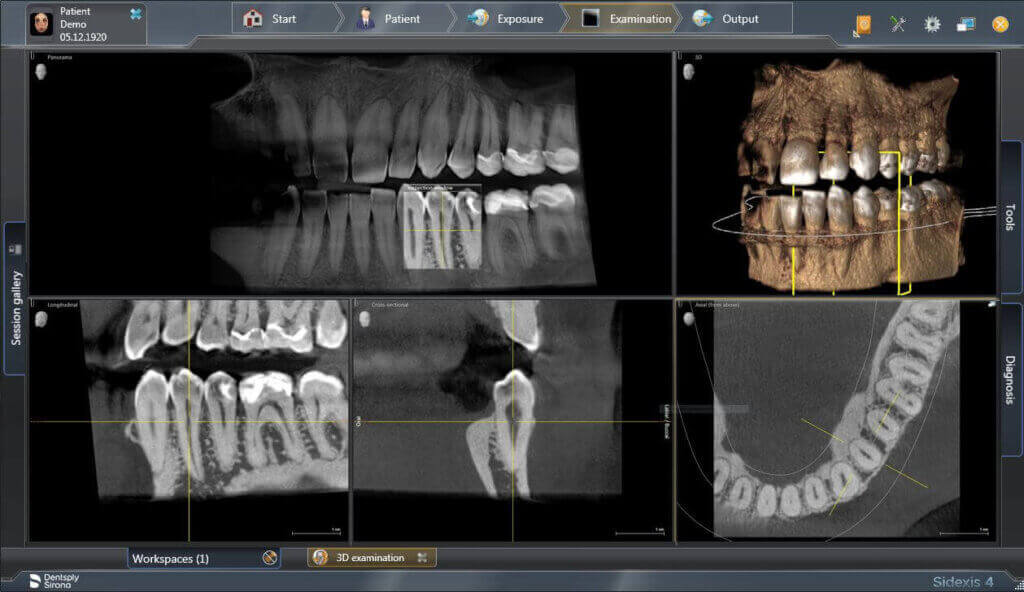The height and width of the screenshot is (592, 1024).
Task: Expand the Diagnosis side panel
Action: [x=1010, y=380]
